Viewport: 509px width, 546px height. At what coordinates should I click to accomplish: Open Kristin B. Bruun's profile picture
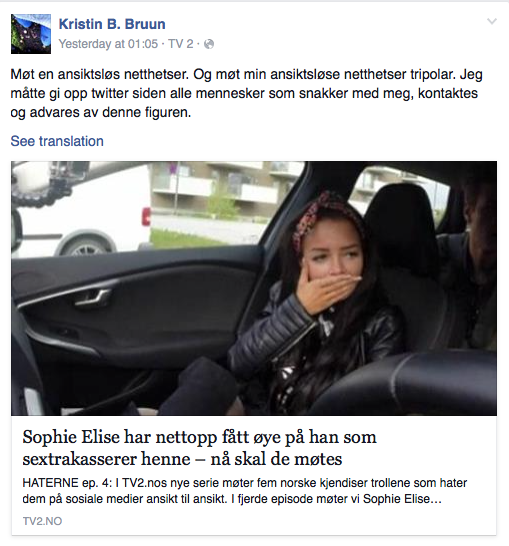[x=31, y=34]
